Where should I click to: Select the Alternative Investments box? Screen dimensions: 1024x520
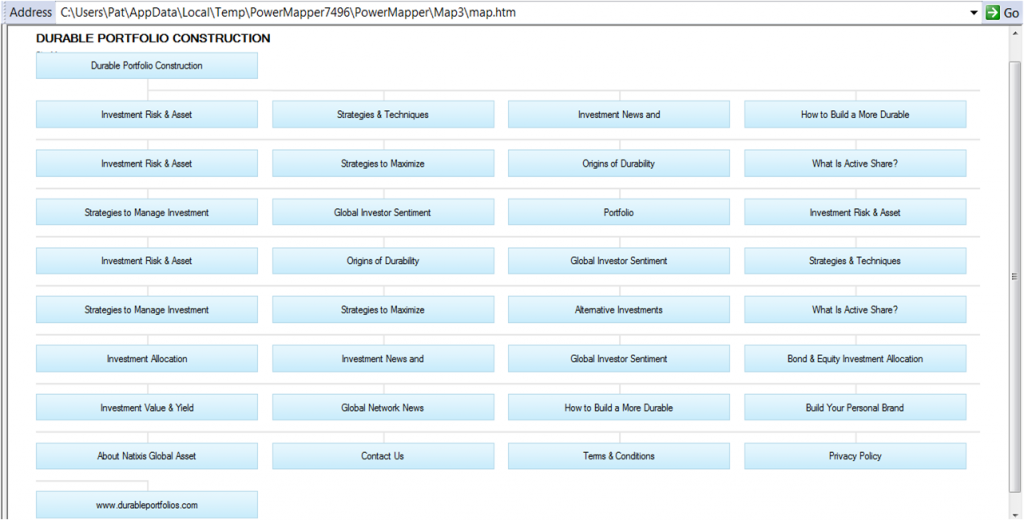pos(619,310)
